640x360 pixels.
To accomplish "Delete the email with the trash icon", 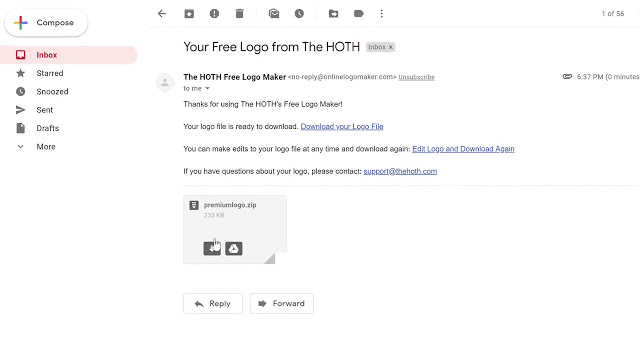I will pyautogui.click(x=240, y=14).
